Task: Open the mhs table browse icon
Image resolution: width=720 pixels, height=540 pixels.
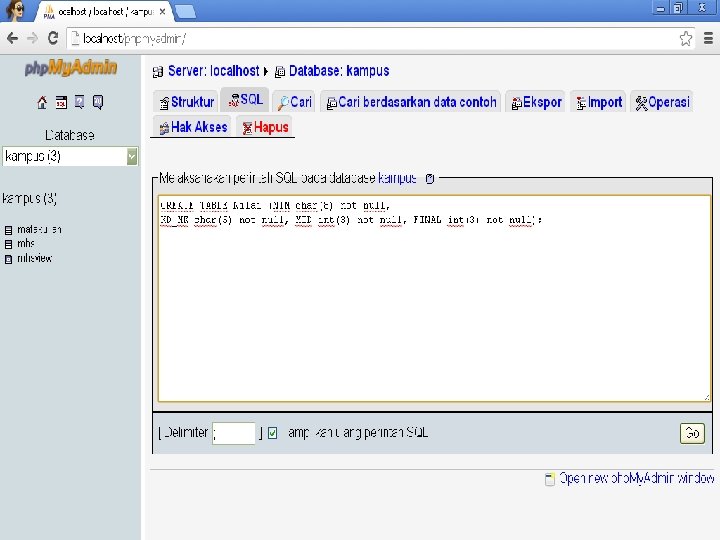Action: (x=8, y=244)
